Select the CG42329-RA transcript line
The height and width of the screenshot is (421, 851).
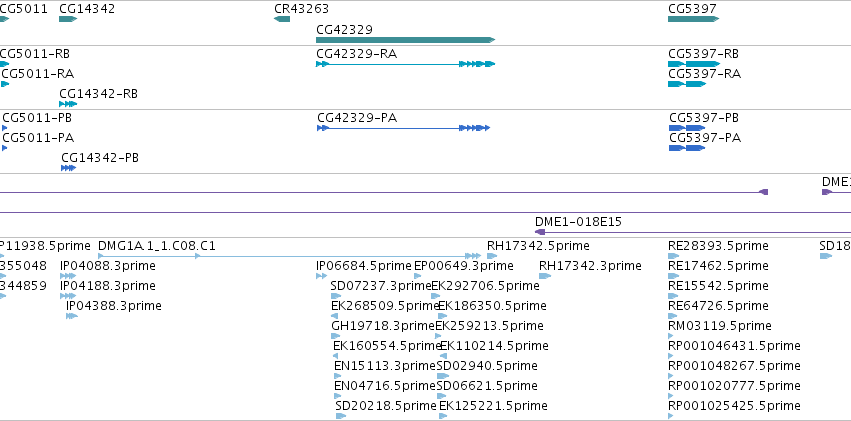405,64
